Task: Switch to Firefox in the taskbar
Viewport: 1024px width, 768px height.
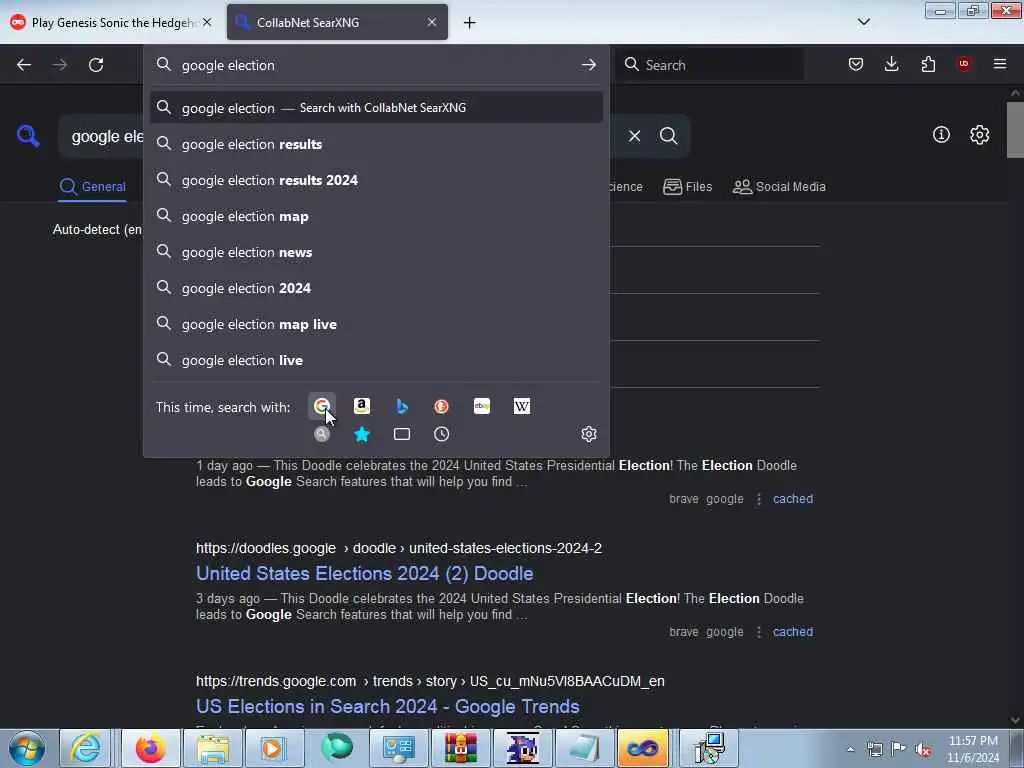Action: pyautogui.click(x=150, y=748)
